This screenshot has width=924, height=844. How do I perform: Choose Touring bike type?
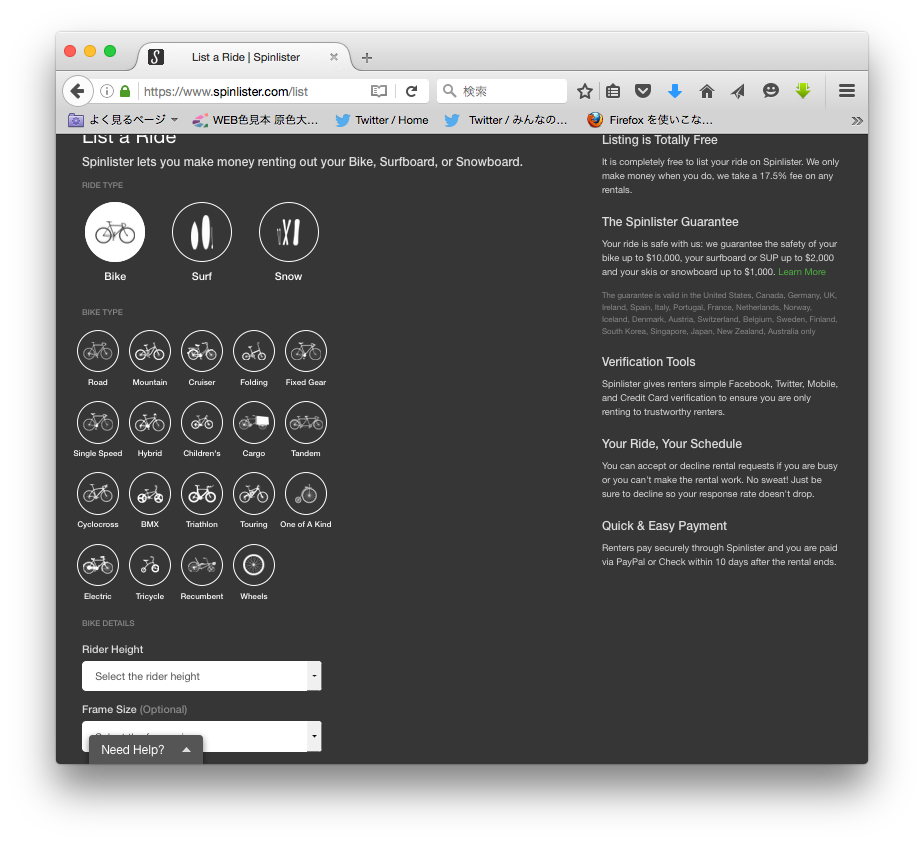point(254,494)
